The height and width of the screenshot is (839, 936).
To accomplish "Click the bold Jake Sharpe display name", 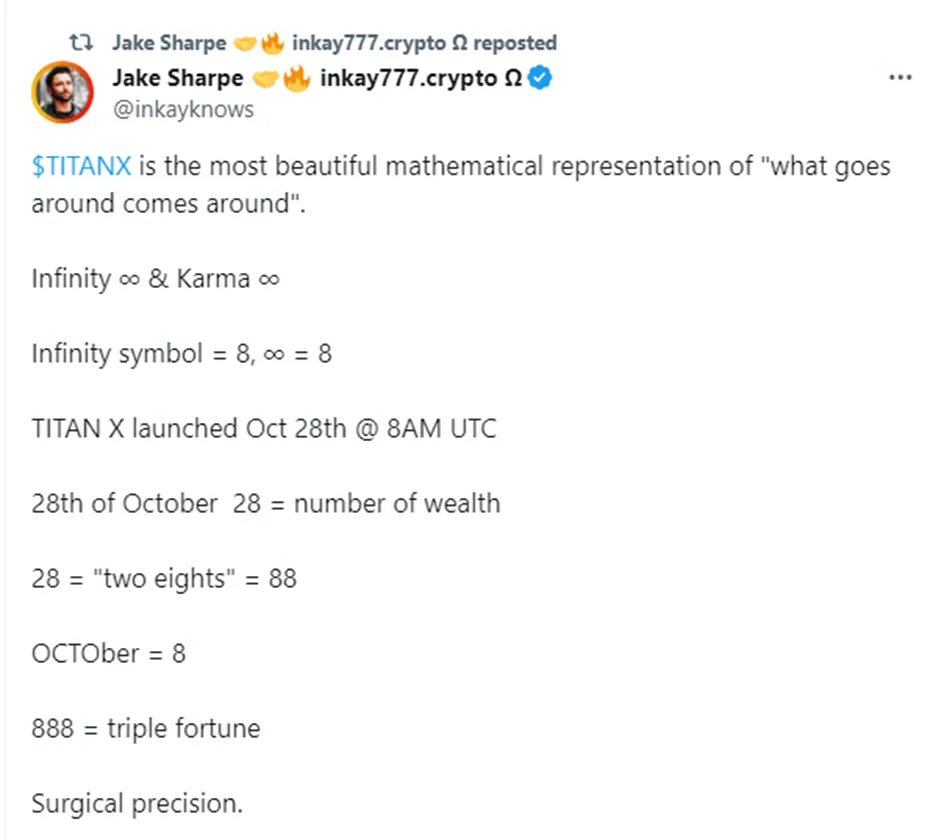I will click(178, 78).
